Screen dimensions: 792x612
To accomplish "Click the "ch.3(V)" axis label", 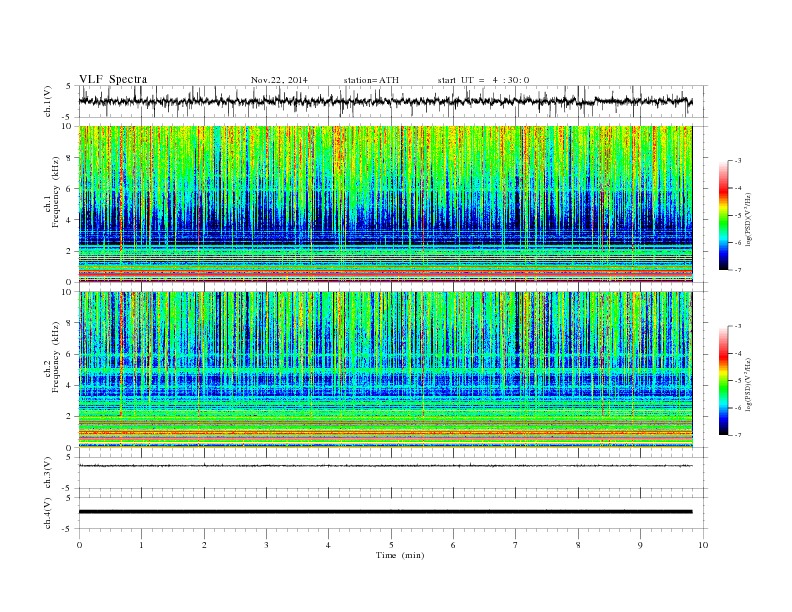I will point(48,473).
